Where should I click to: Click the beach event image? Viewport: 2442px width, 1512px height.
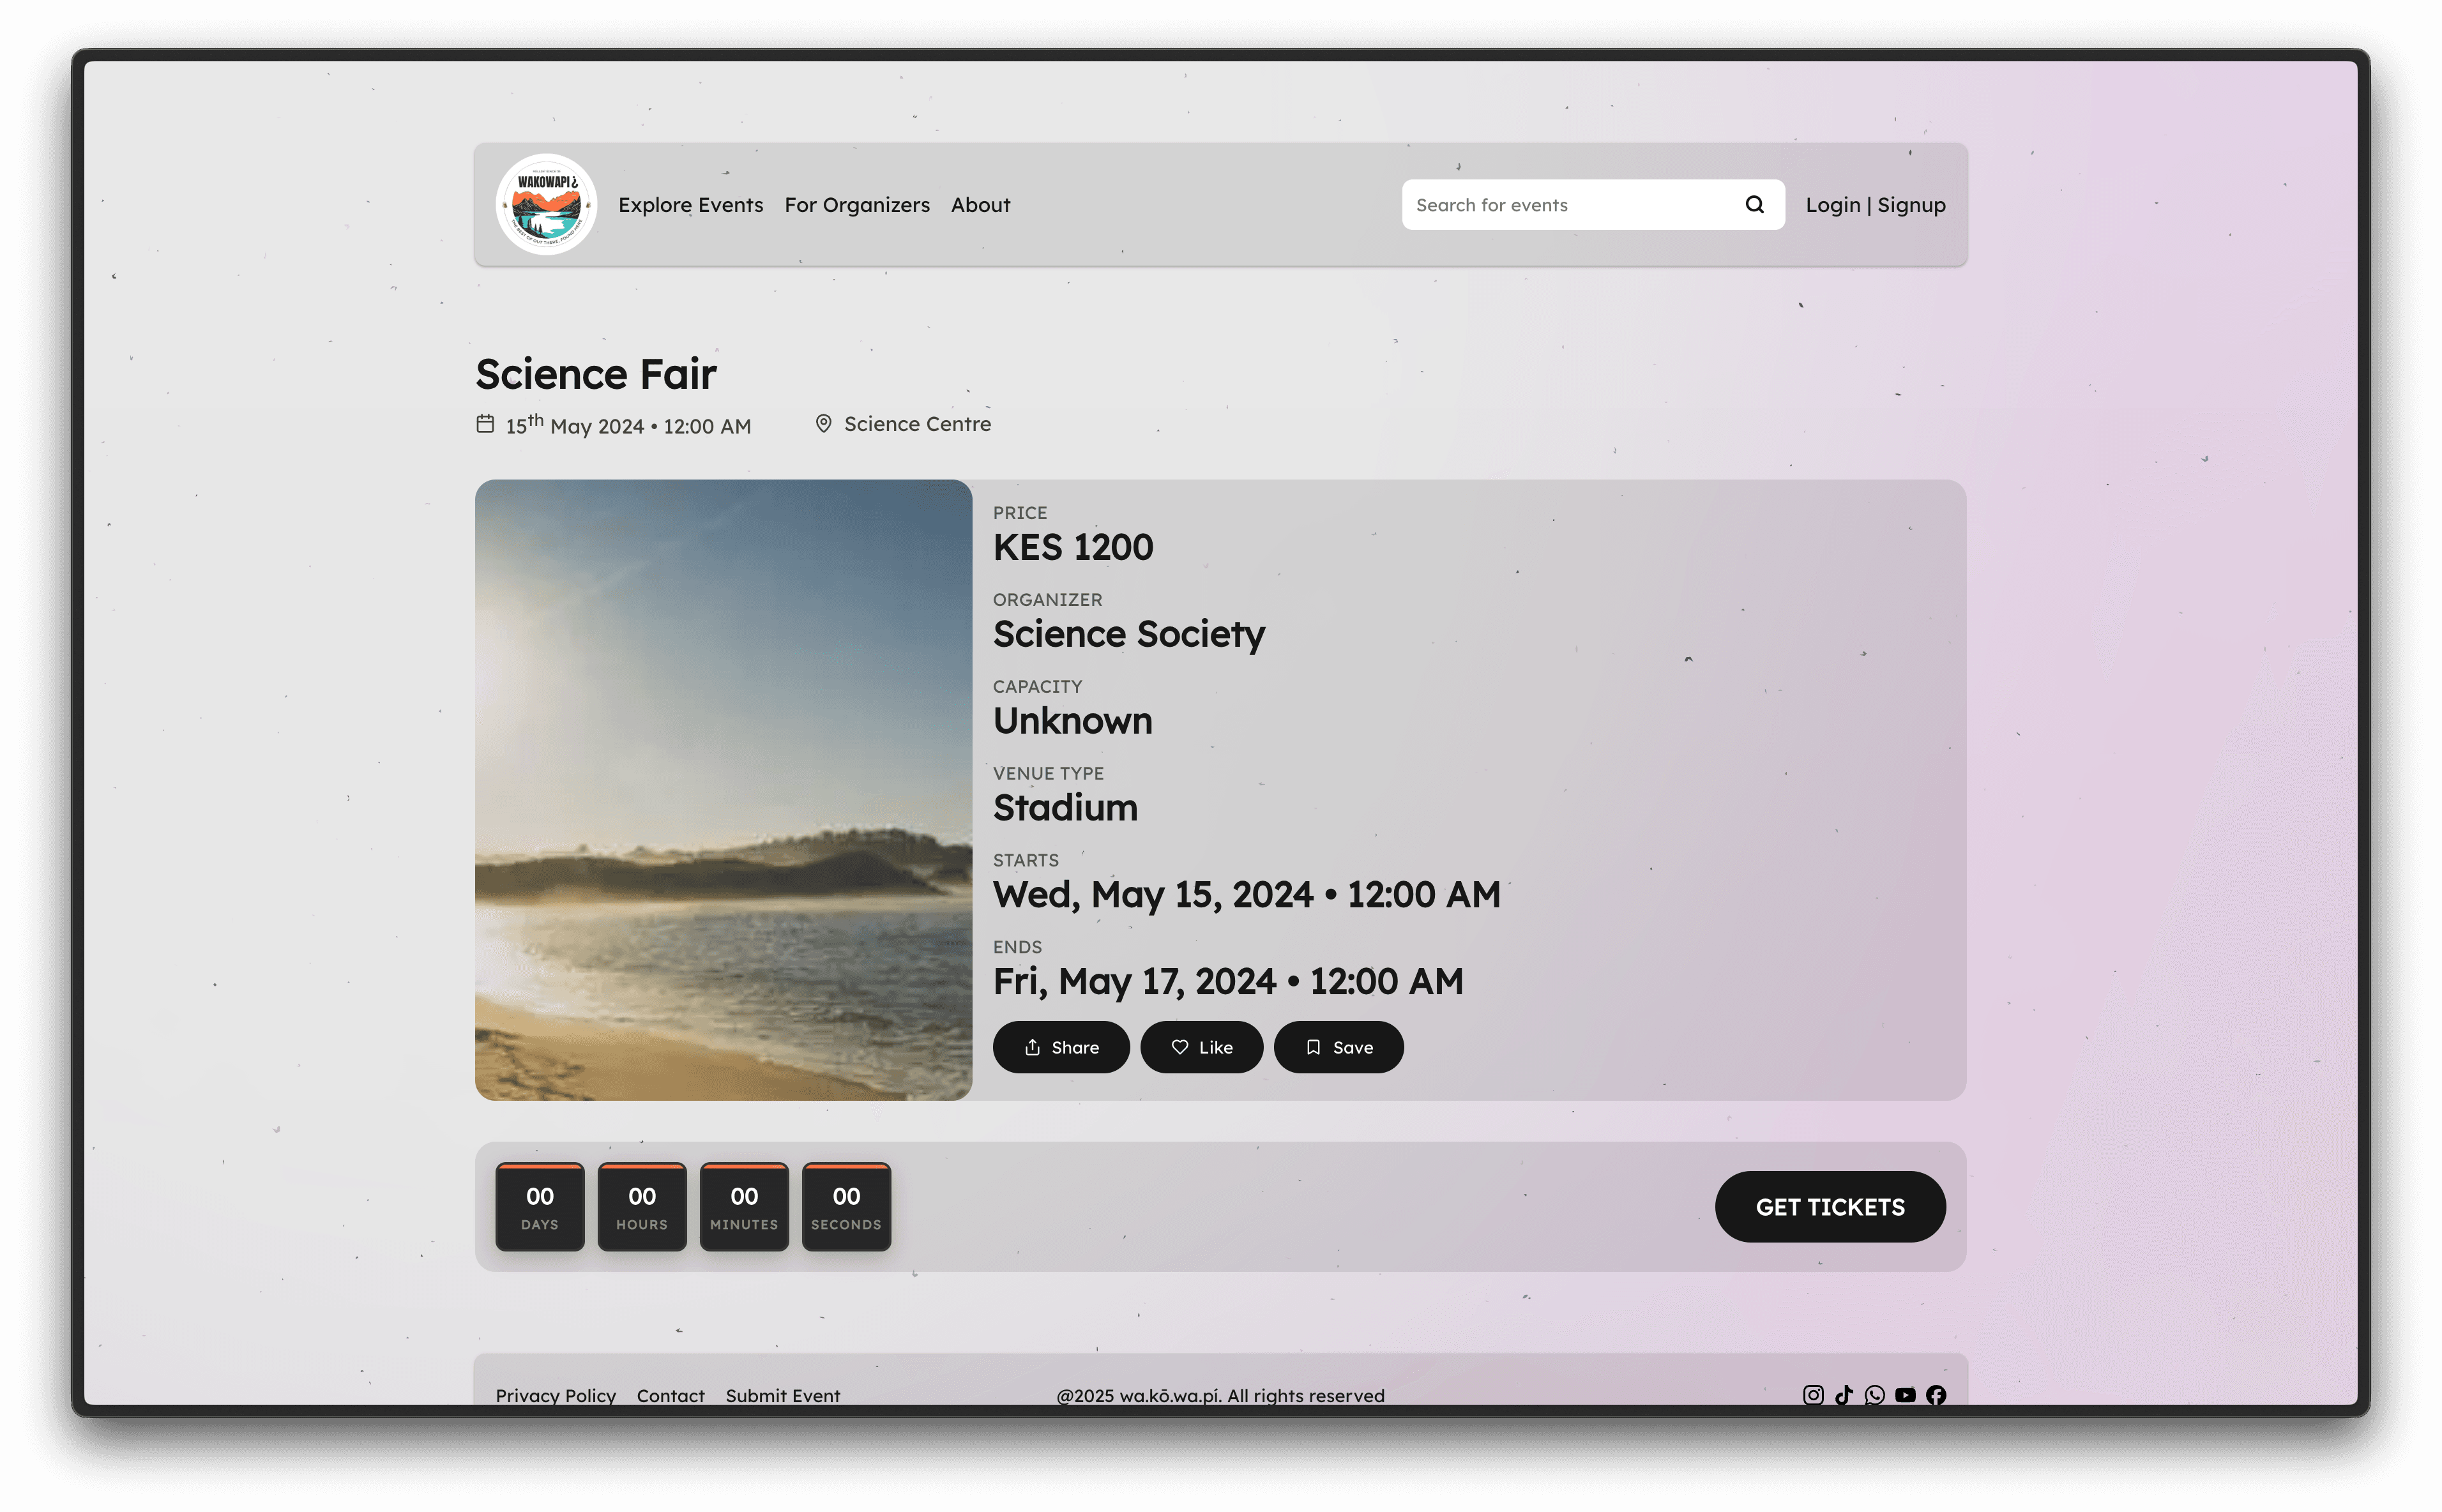pyautogui.click(x=723, y=790)
